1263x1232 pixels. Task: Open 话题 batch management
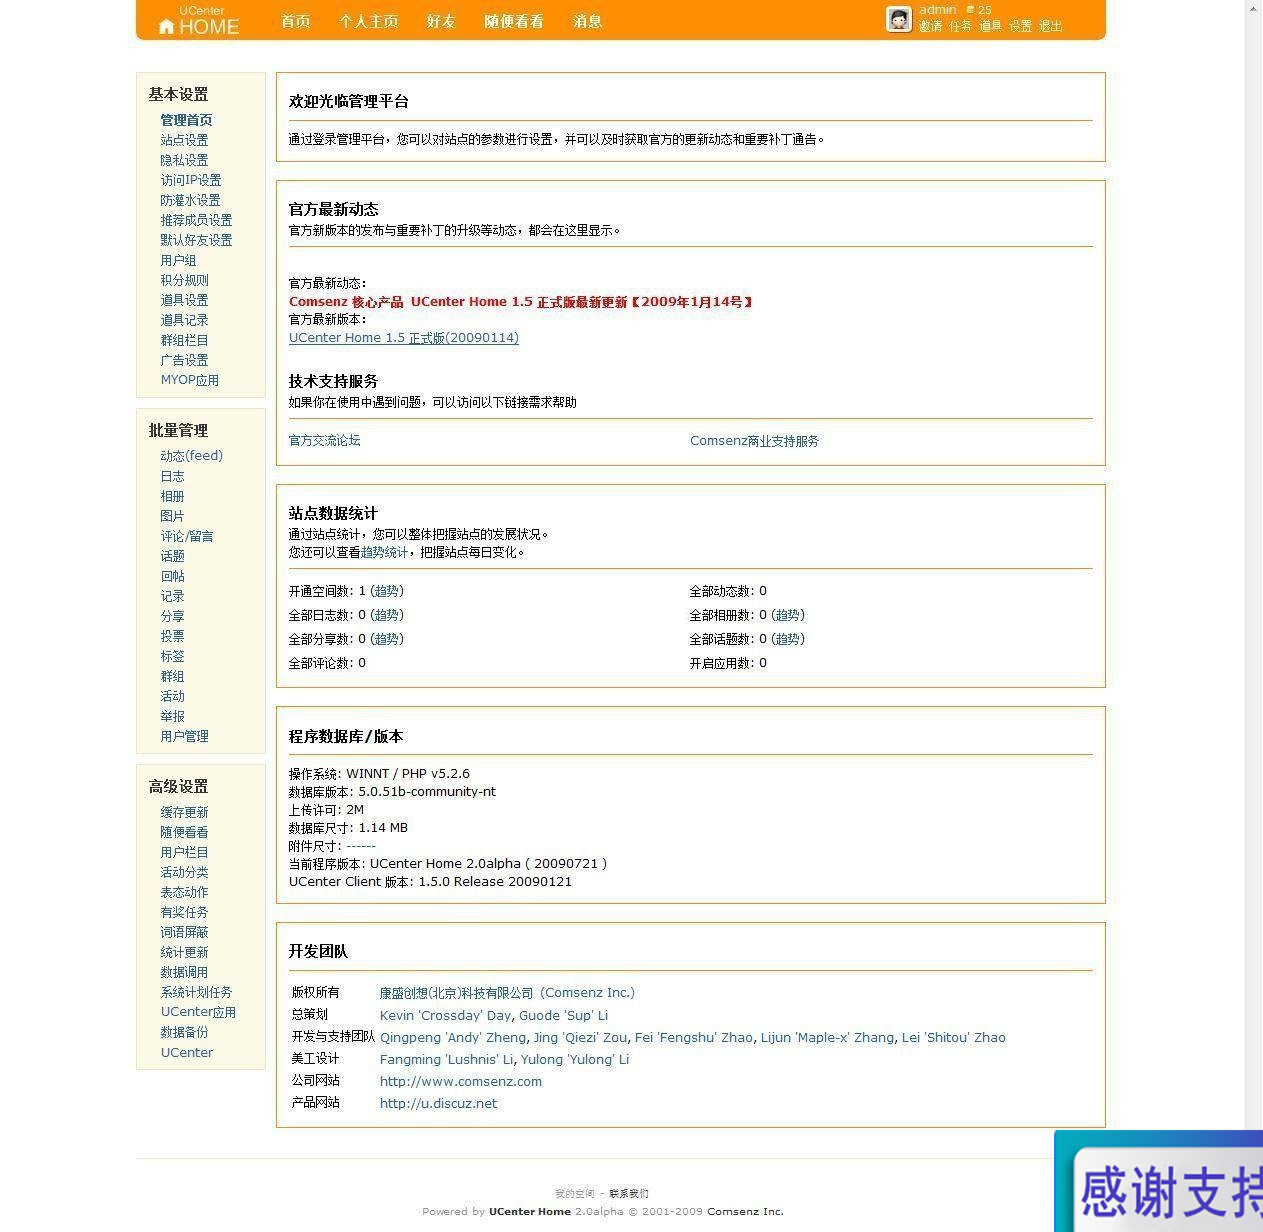tap(172, 556)
